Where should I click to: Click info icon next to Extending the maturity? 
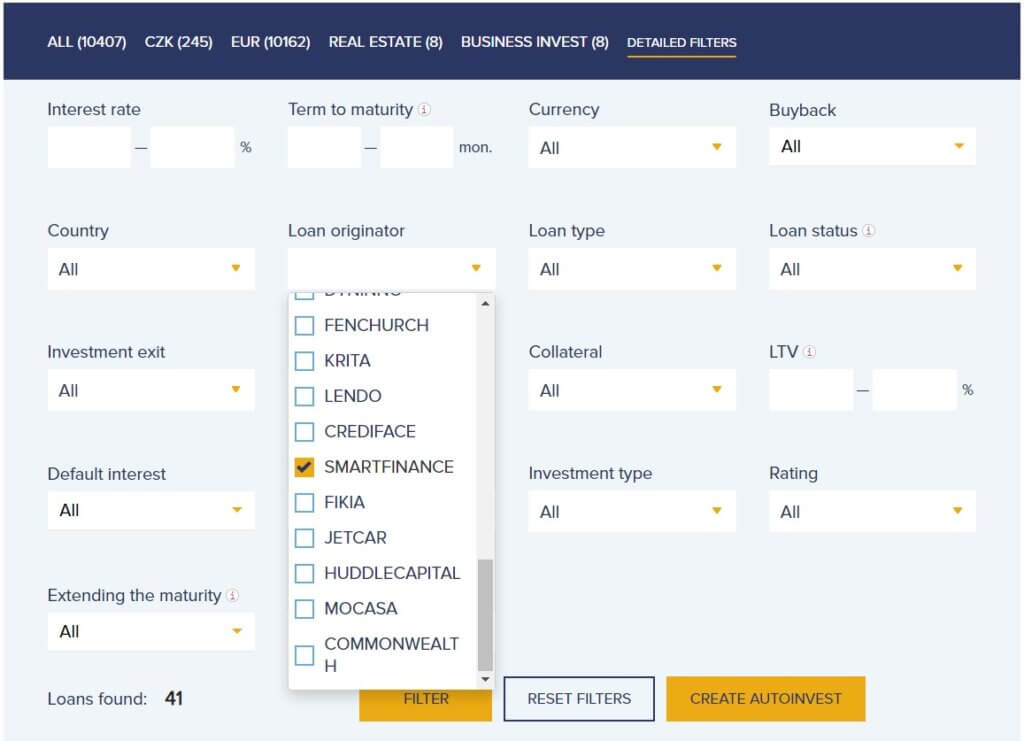tap(232, 596)
